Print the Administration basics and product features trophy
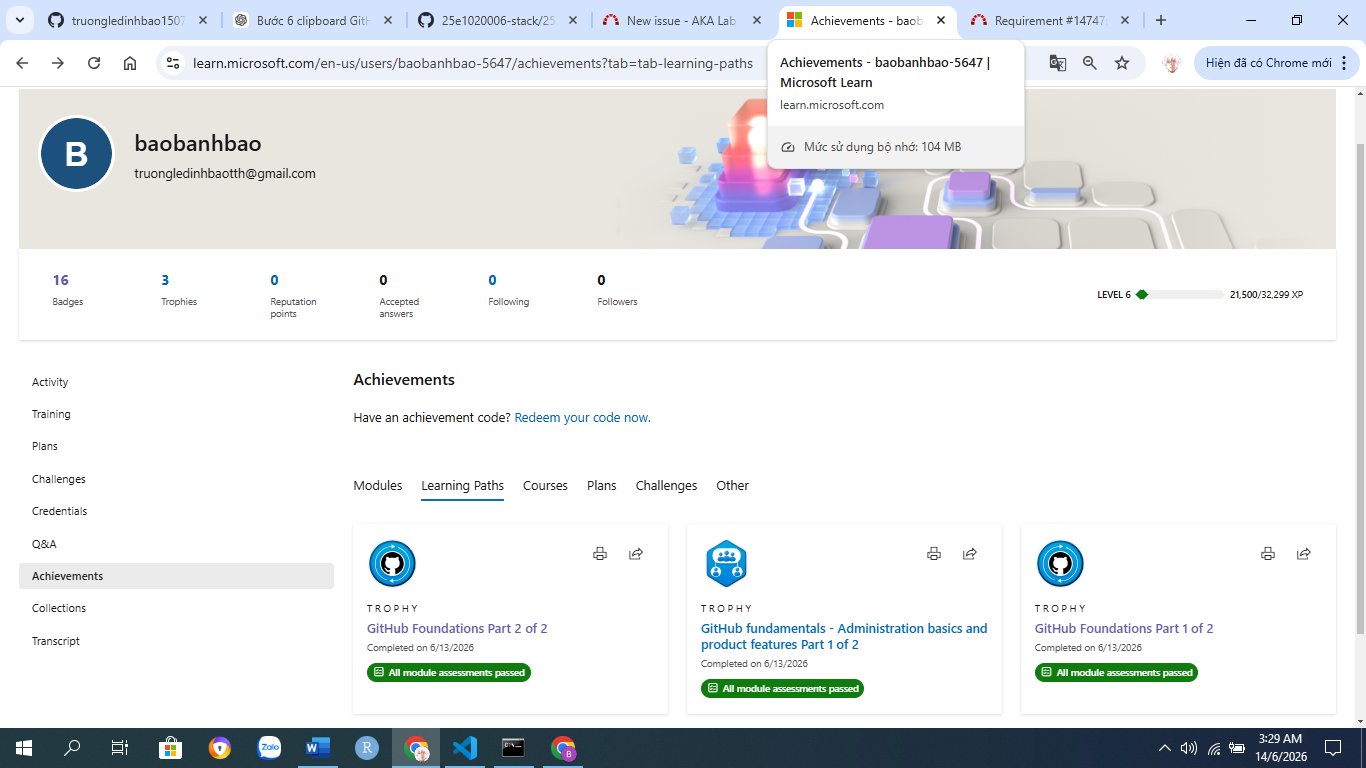 click(x=934, y=553)
